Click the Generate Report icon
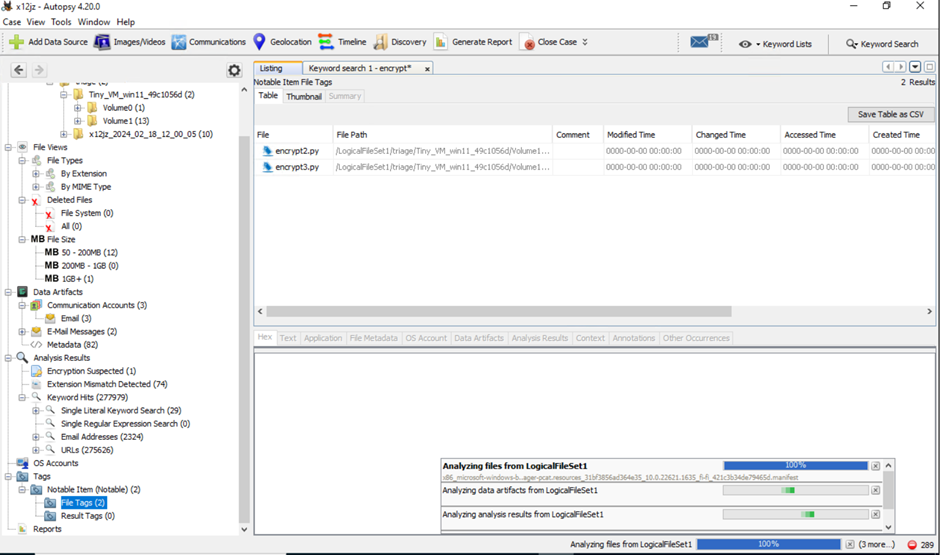940x555 pixels. point(441,42)
